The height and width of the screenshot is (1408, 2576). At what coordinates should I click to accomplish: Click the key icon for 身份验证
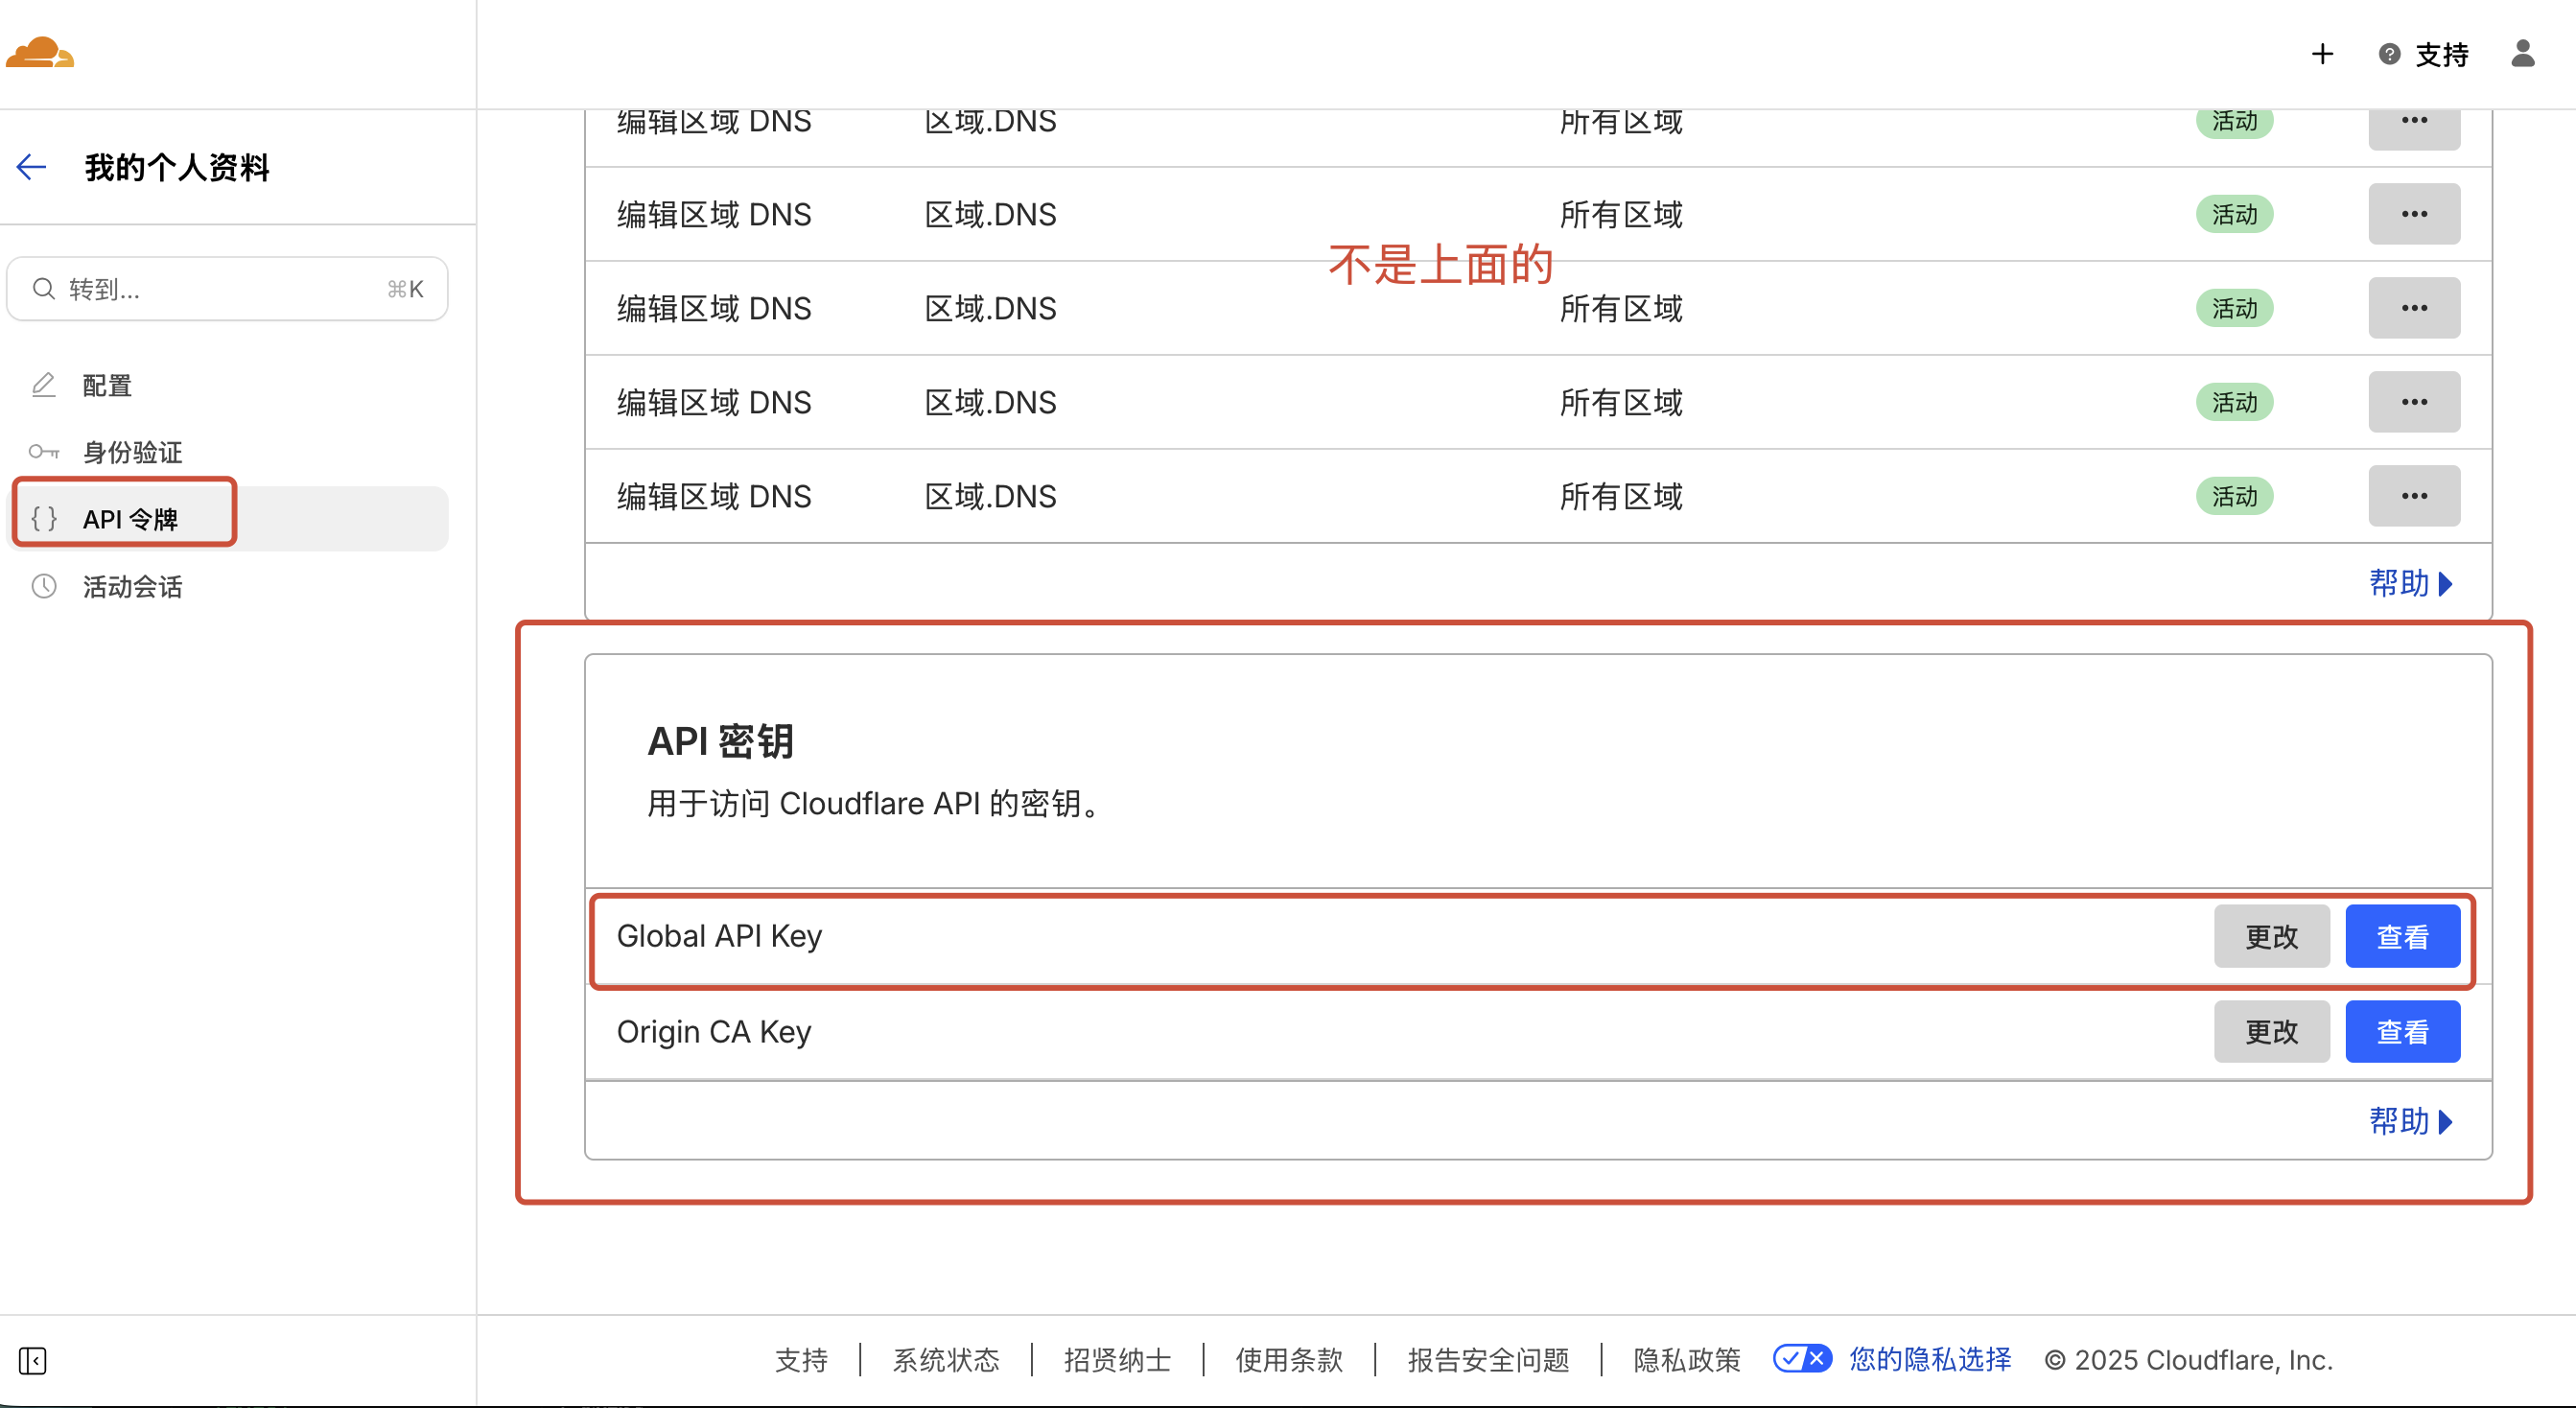(43, 452)
